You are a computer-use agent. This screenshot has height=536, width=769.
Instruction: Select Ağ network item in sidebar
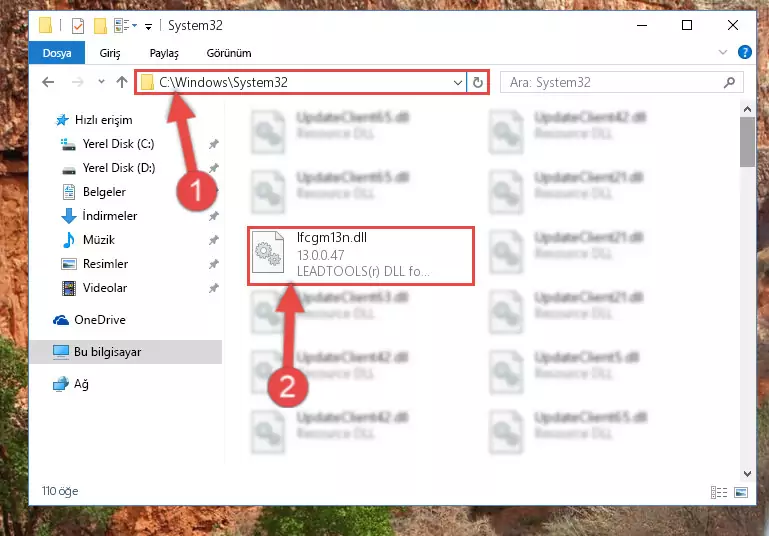(81, 384)
